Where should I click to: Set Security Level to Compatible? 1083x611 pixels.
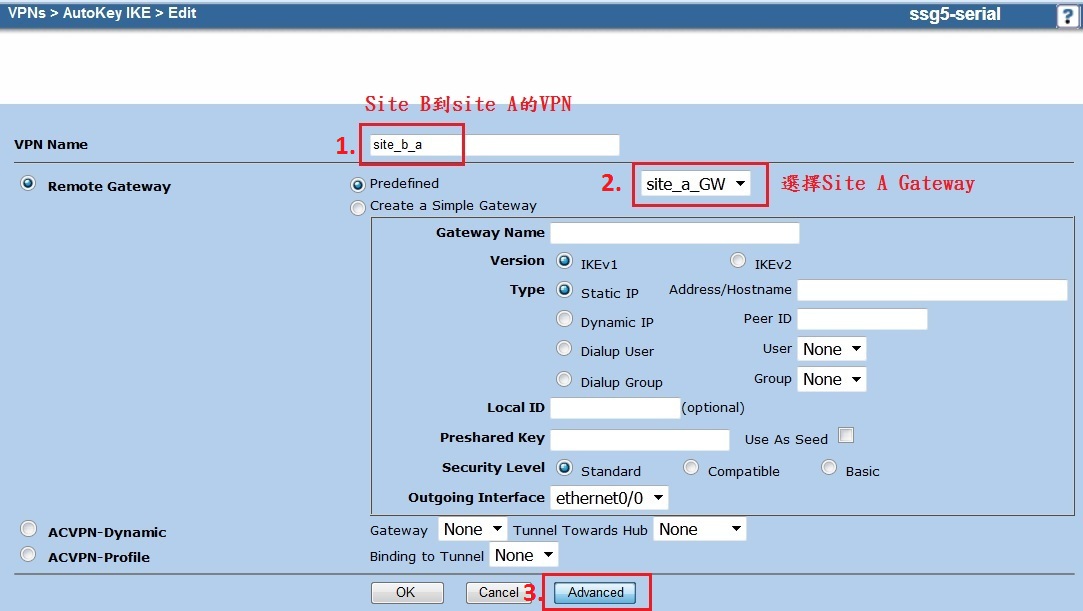coord(690,468)
